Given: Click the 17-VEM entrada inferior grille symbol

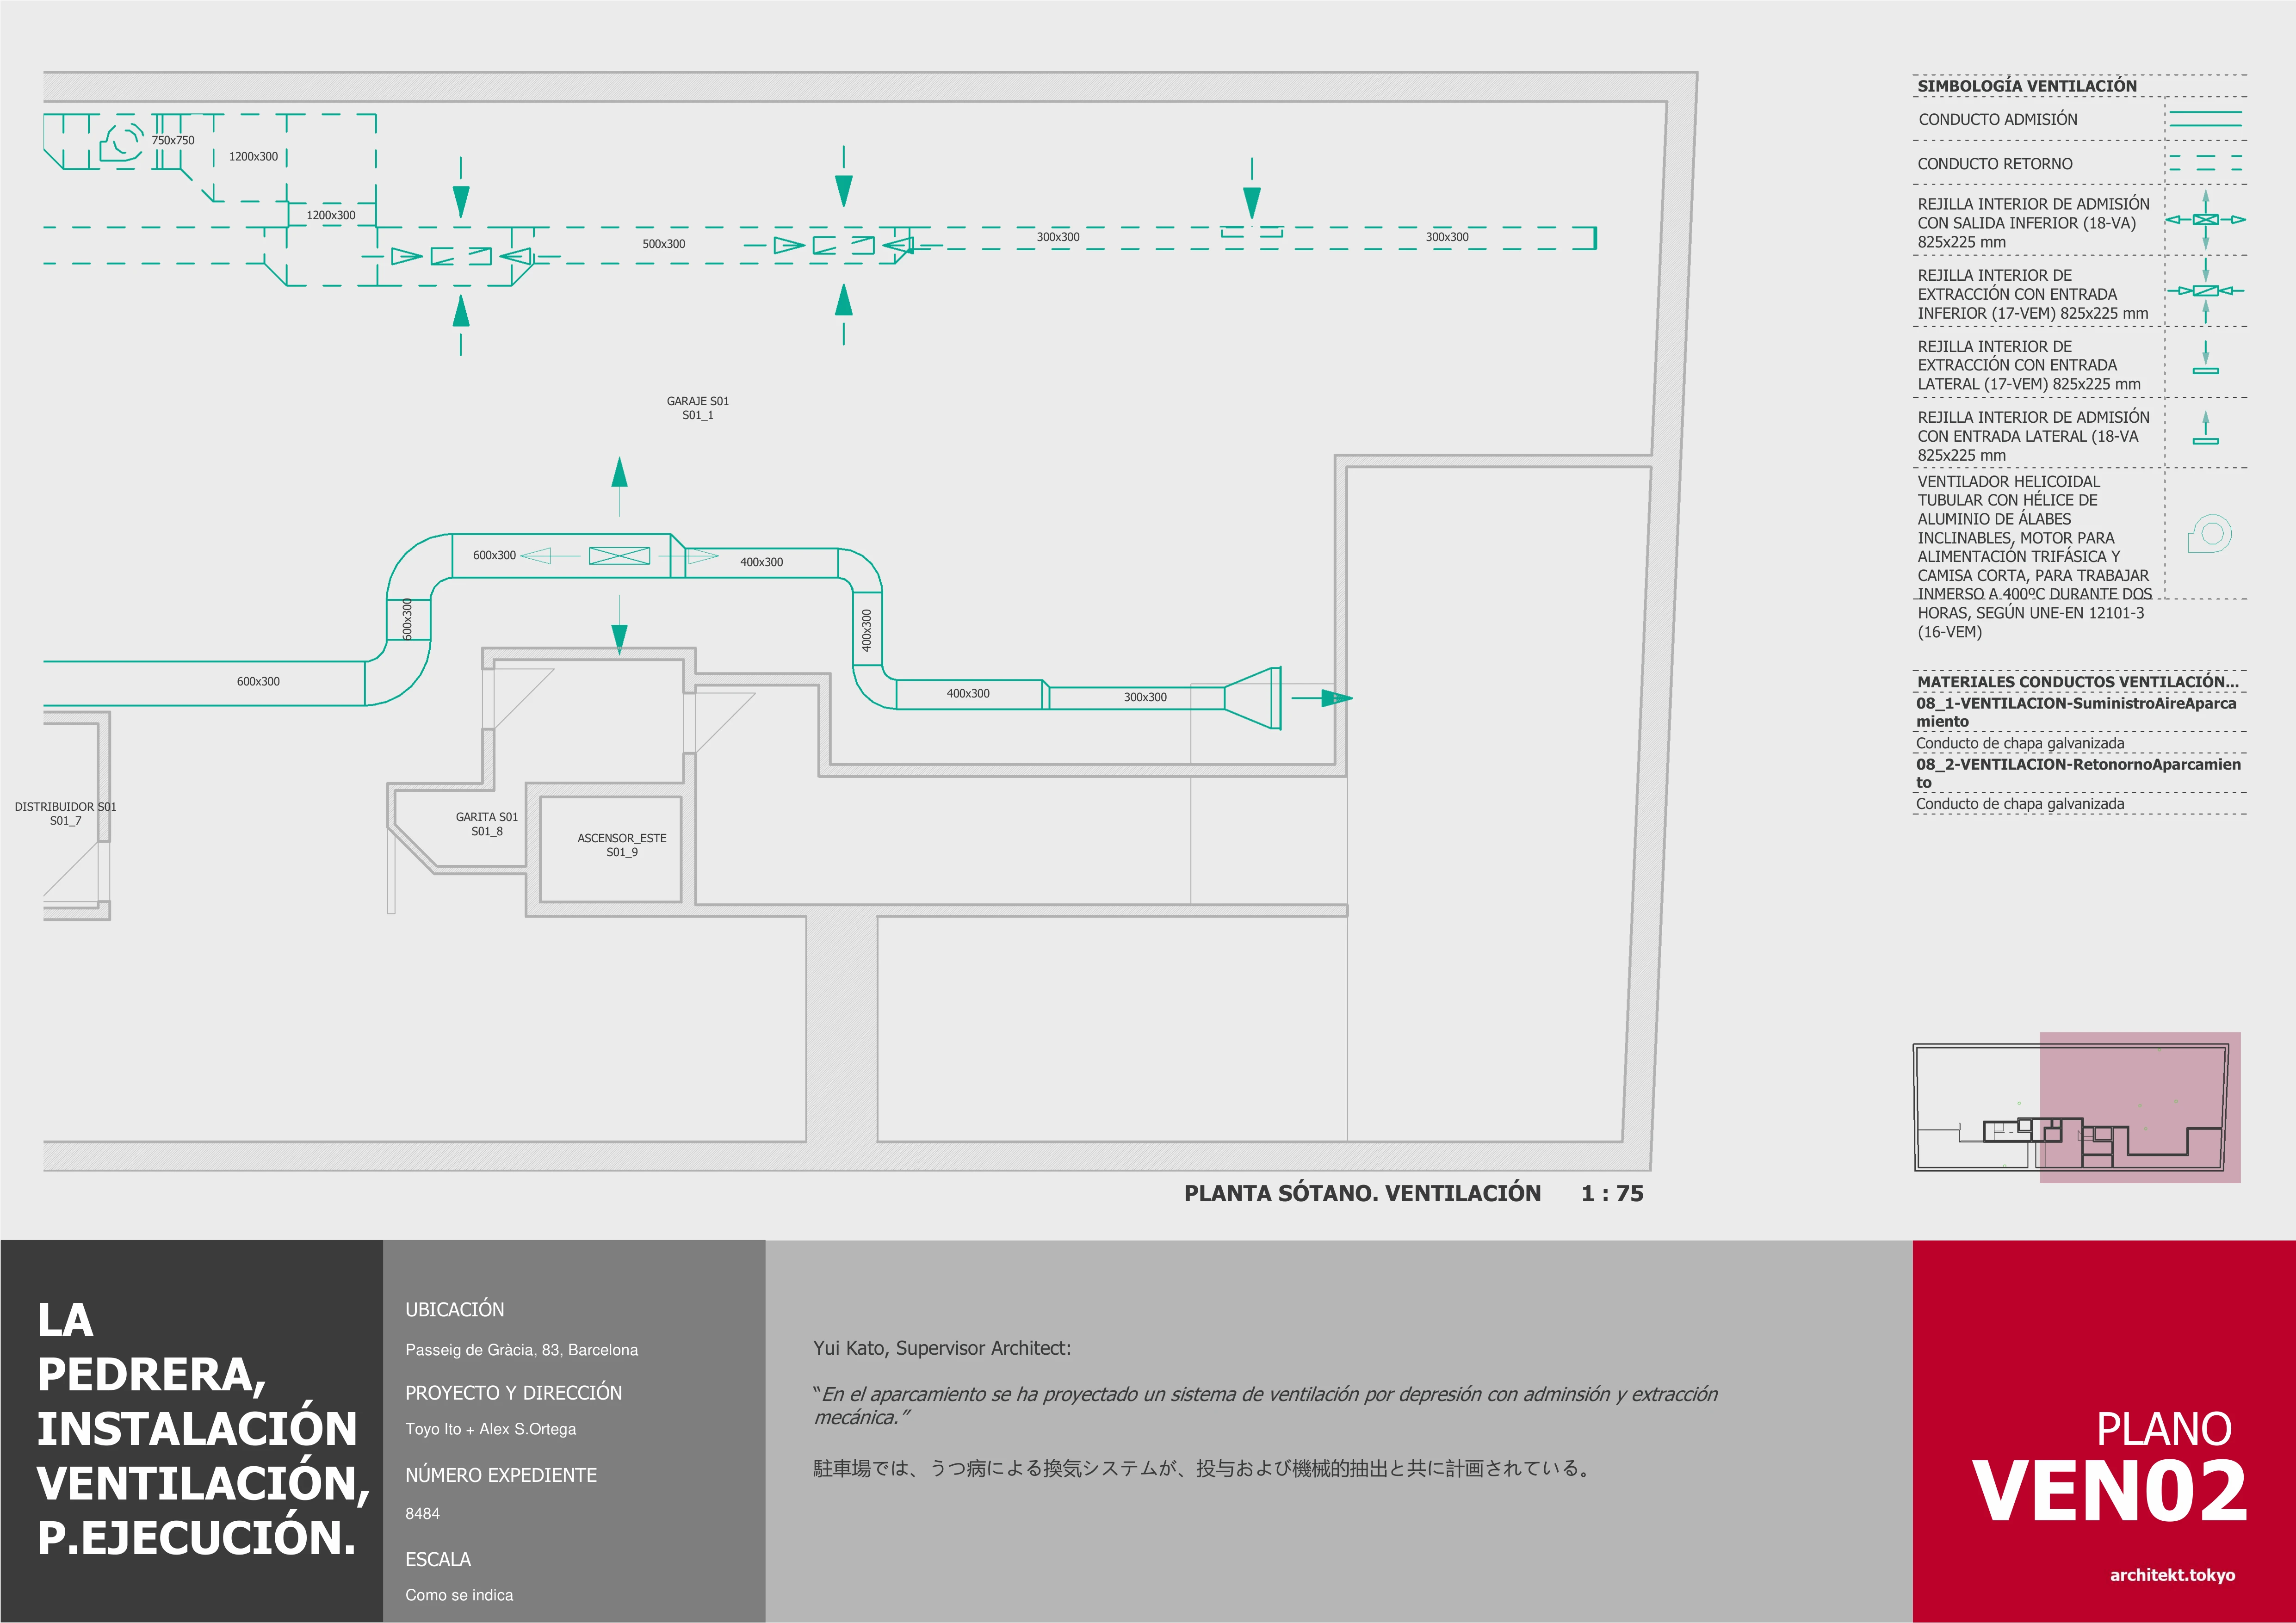Looking at the screenshot, I should (x=2205, y=291).
